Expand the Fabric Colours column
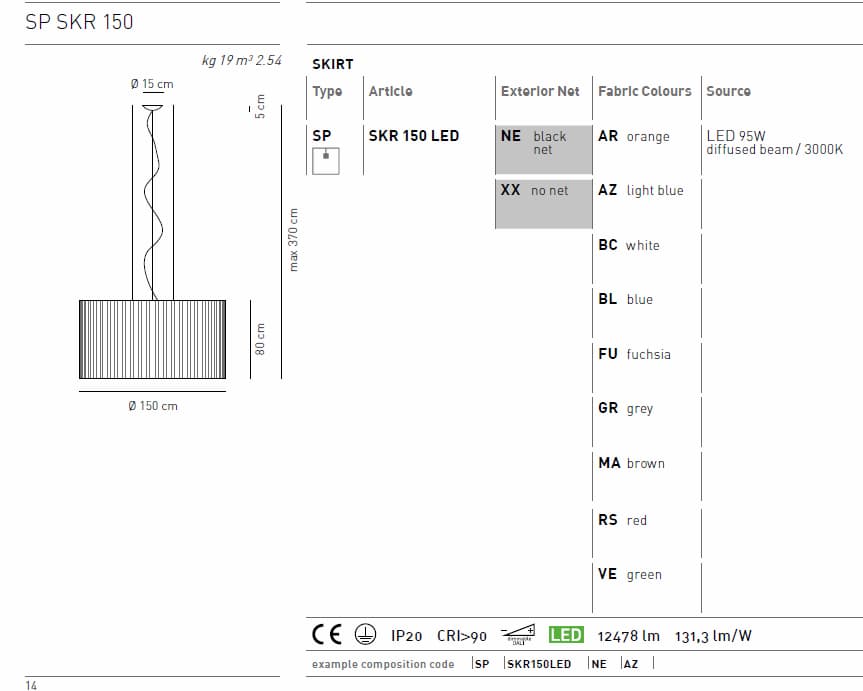 645,90
